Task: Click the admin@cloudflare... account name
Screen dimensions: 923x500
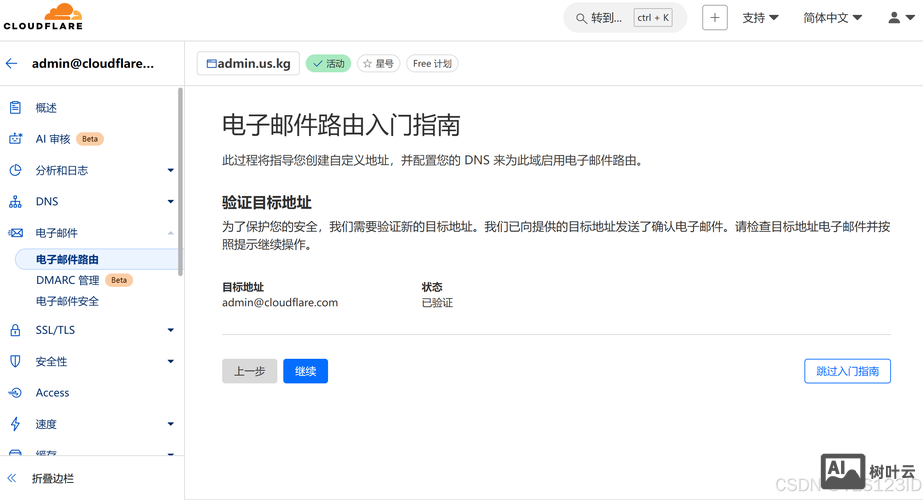Action: point(93,64)
